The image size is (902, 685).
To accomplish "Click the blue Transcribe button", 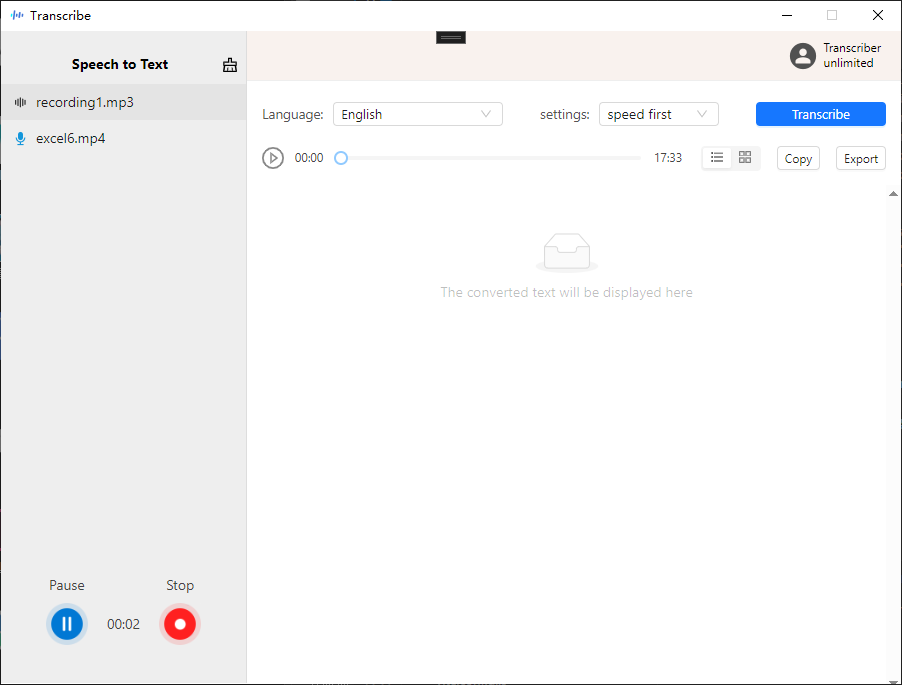I will 820,114.
